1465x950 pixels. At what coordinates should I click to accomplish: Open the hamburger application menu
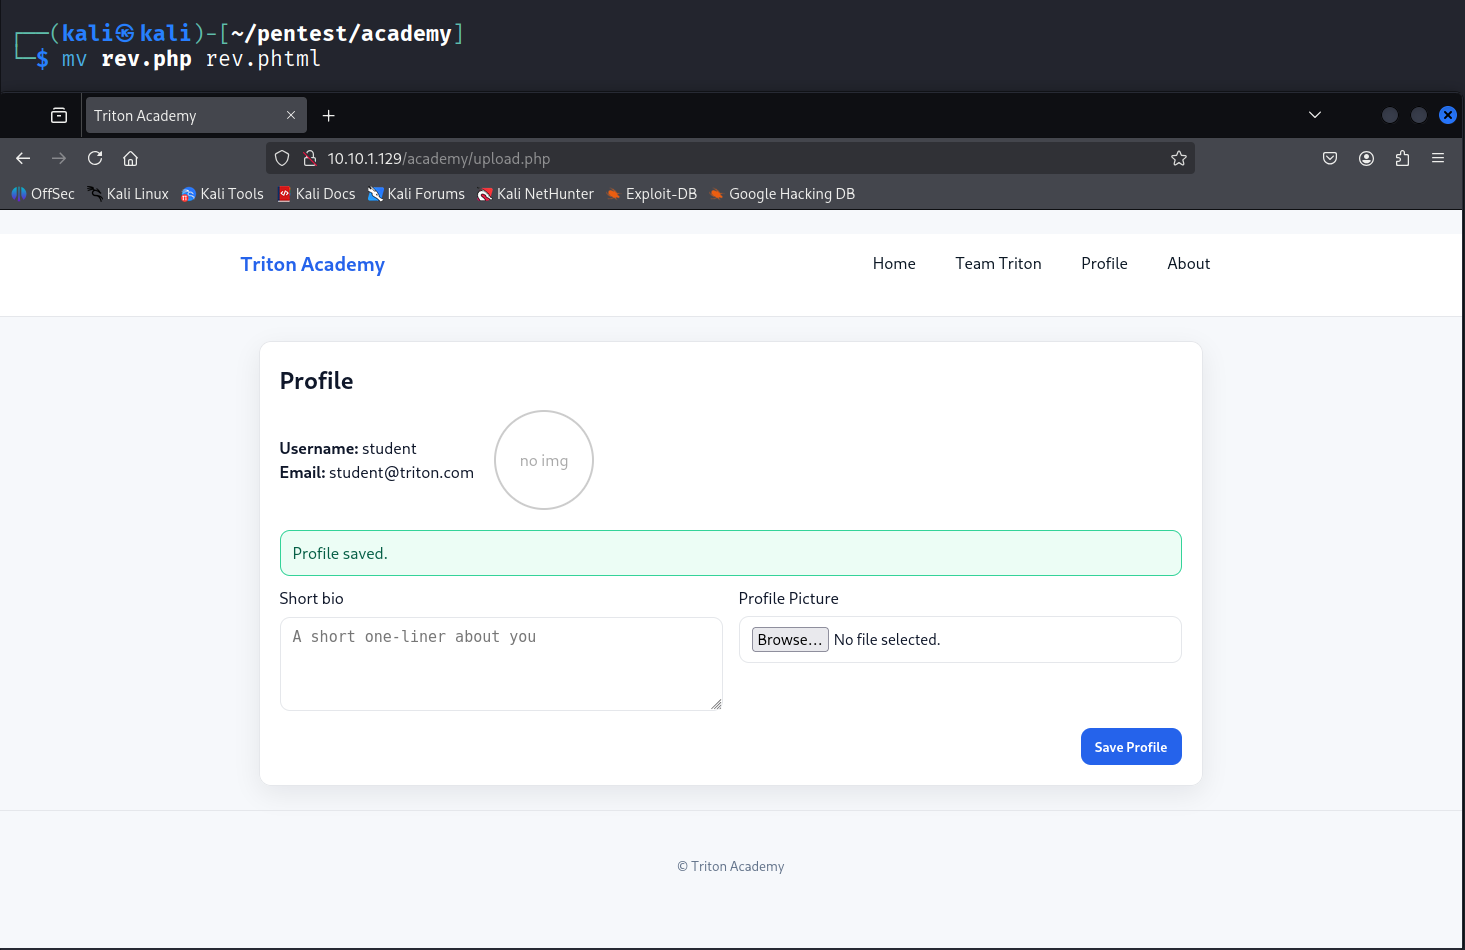(1438, 158)
